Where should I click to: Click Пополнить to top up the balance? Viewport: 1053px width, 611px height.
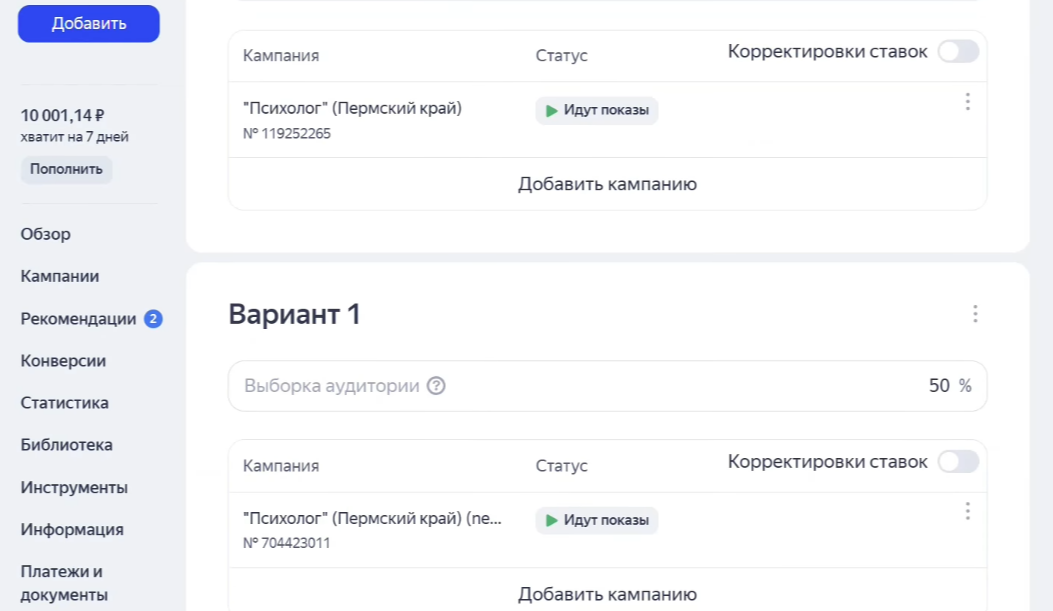(66, 170)
